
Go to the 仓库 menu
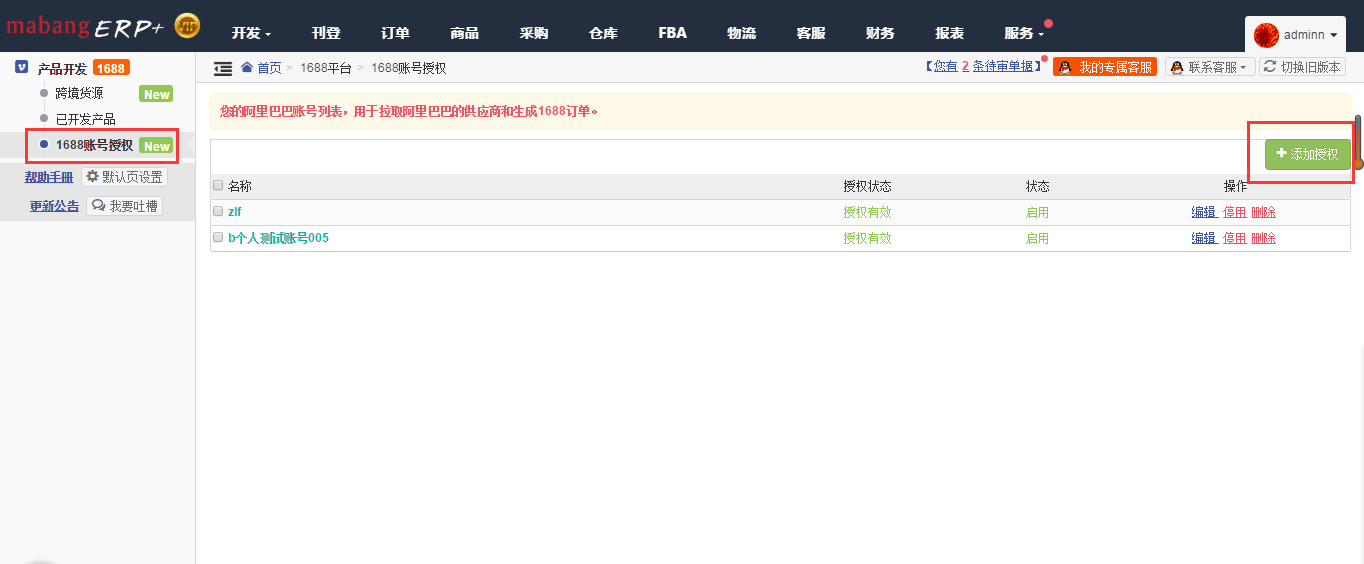pyautogui.click(x=603, y=33)
